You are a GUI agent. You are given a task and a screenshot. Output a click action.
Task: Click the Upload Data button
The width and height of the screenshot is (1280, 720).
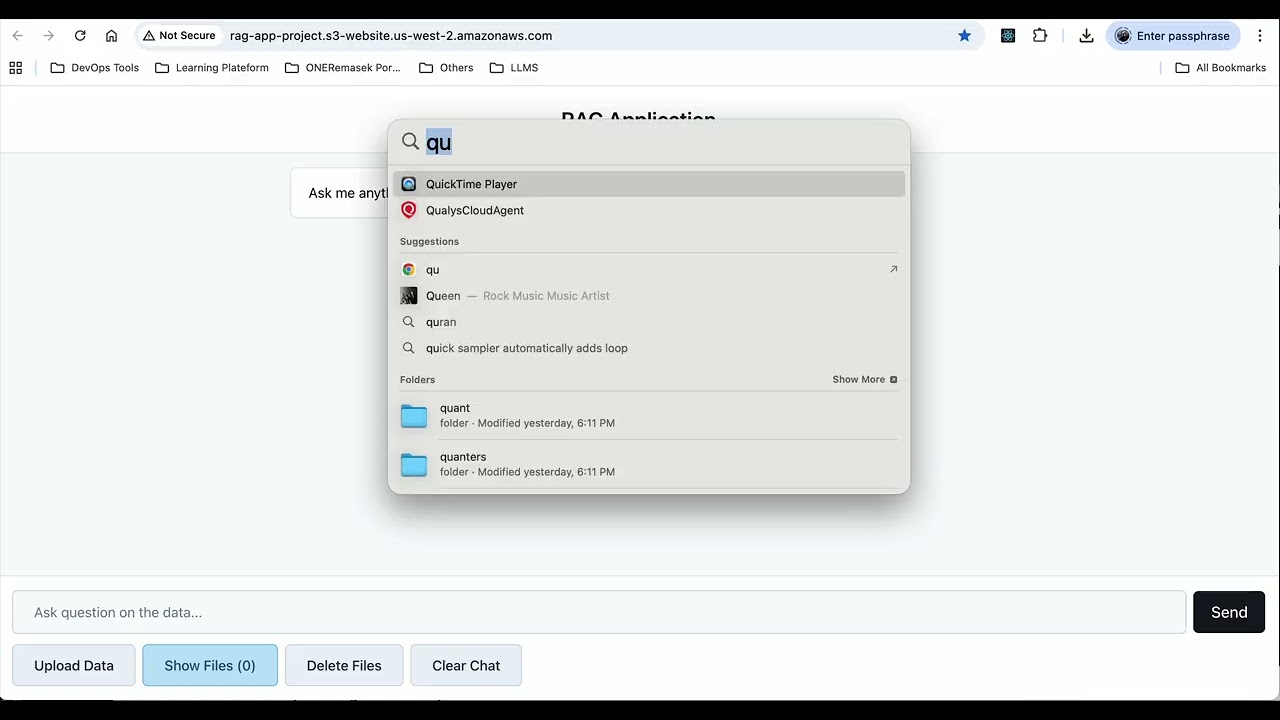[74, 665]
